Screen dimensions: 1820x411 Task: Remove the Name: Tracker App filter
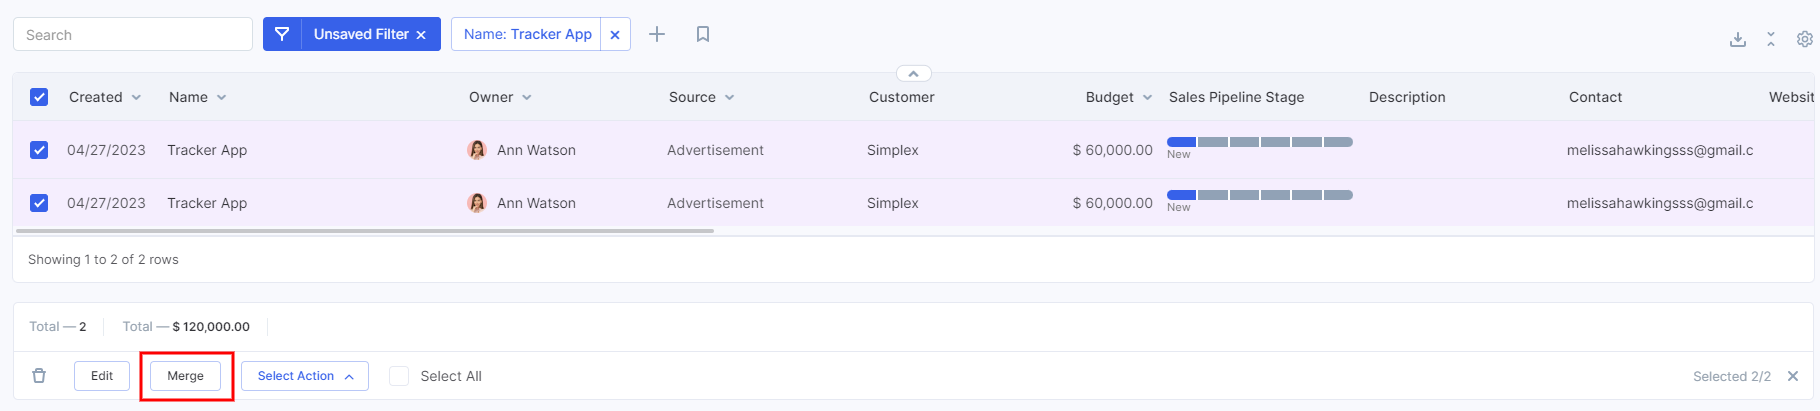(615, 35)
